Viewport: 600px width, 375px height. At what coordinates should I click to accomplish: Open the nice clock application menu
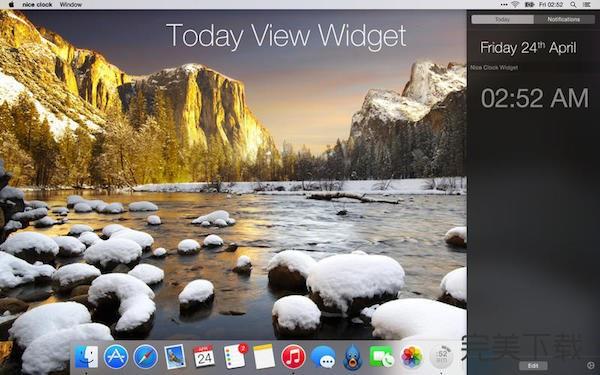pos(37,5)
